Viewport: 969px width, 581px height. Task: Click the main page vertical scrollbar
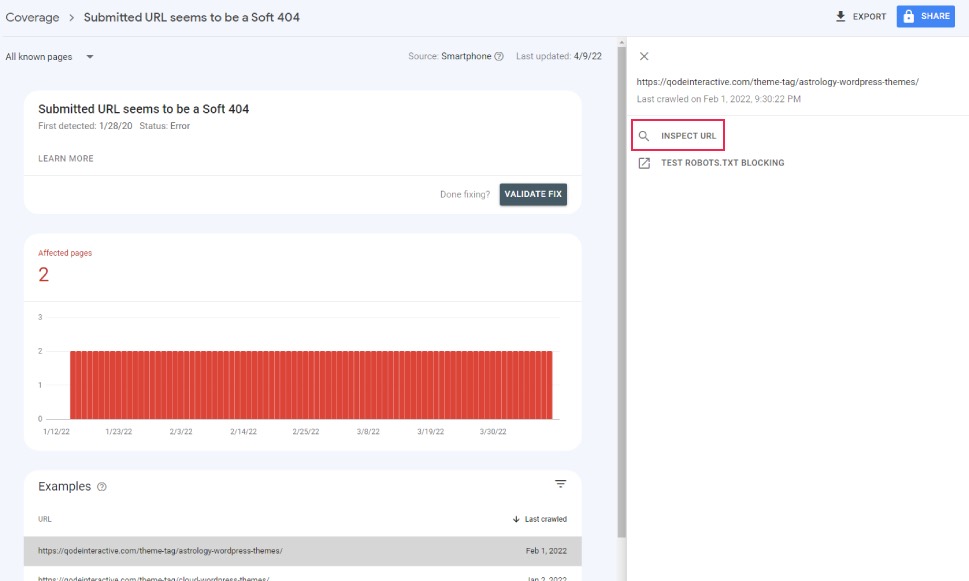pyautogui.click(x=621, y=300)
